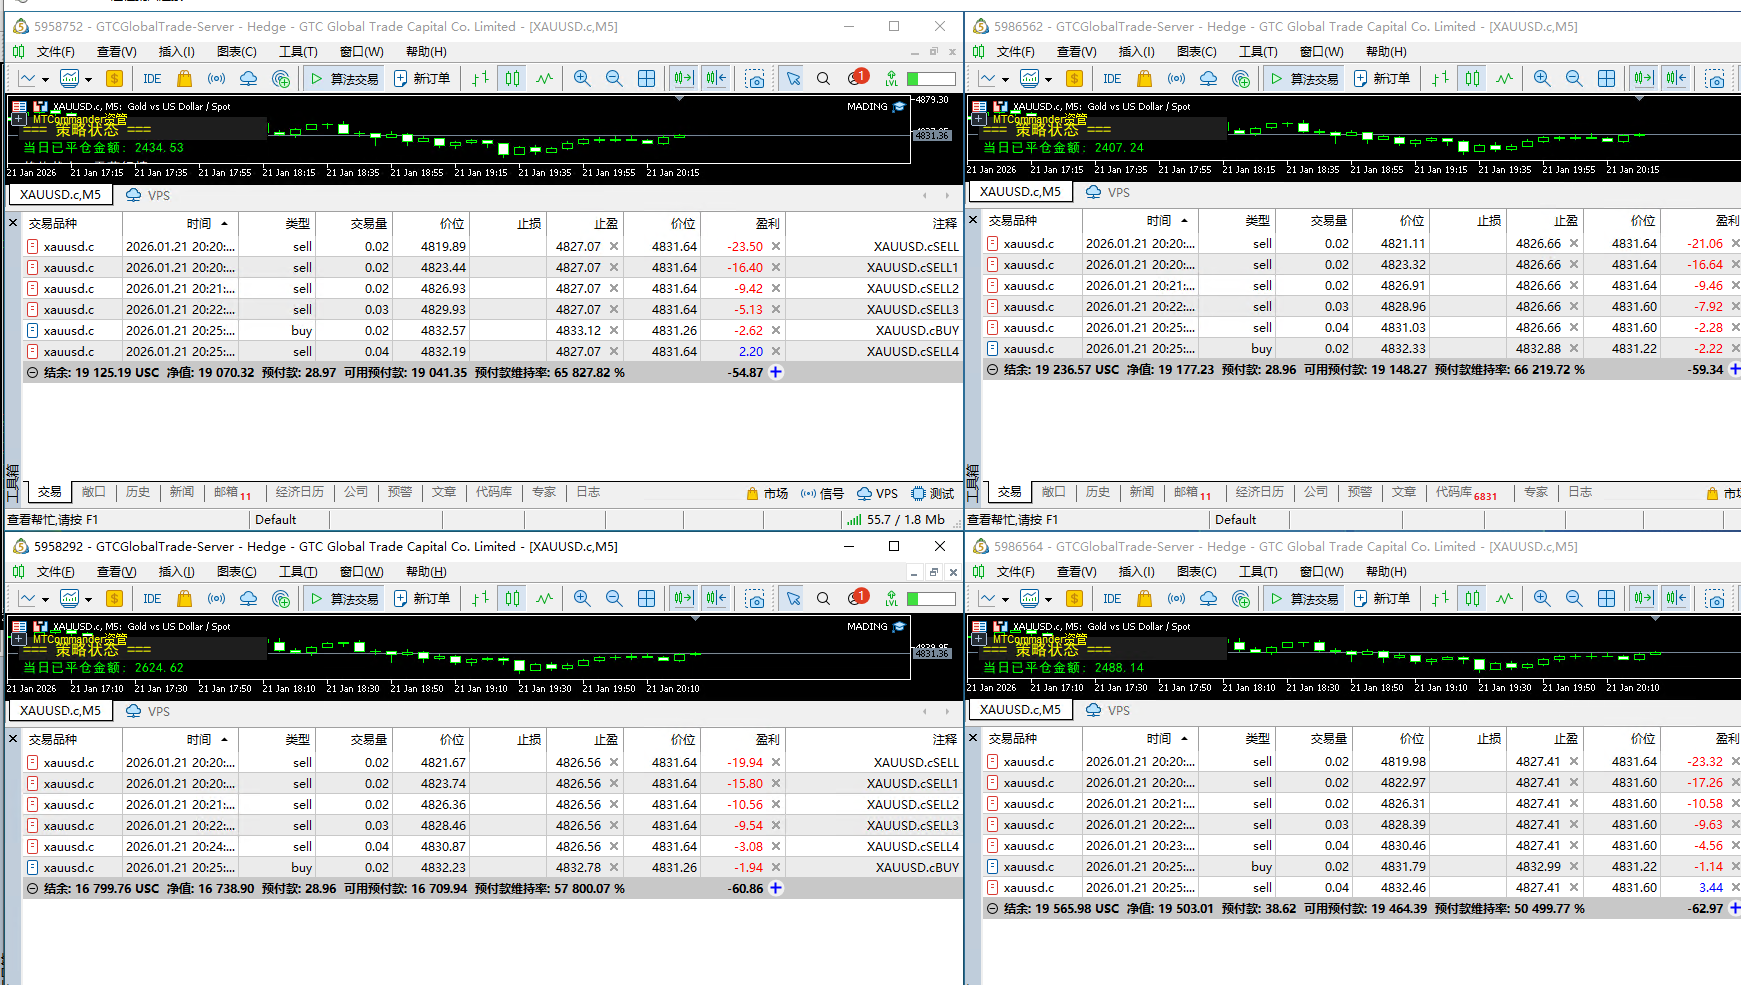Zoom out the chart in window 5958752
1741x985 pixels.
tap(614, 79)
